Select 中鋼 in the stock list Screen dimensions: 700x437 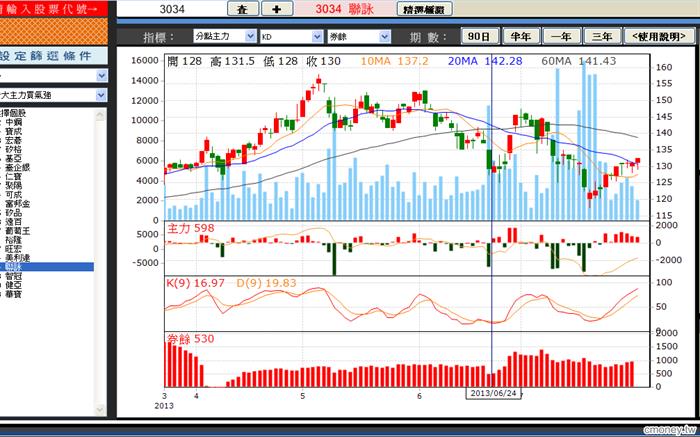pos(13,122)
